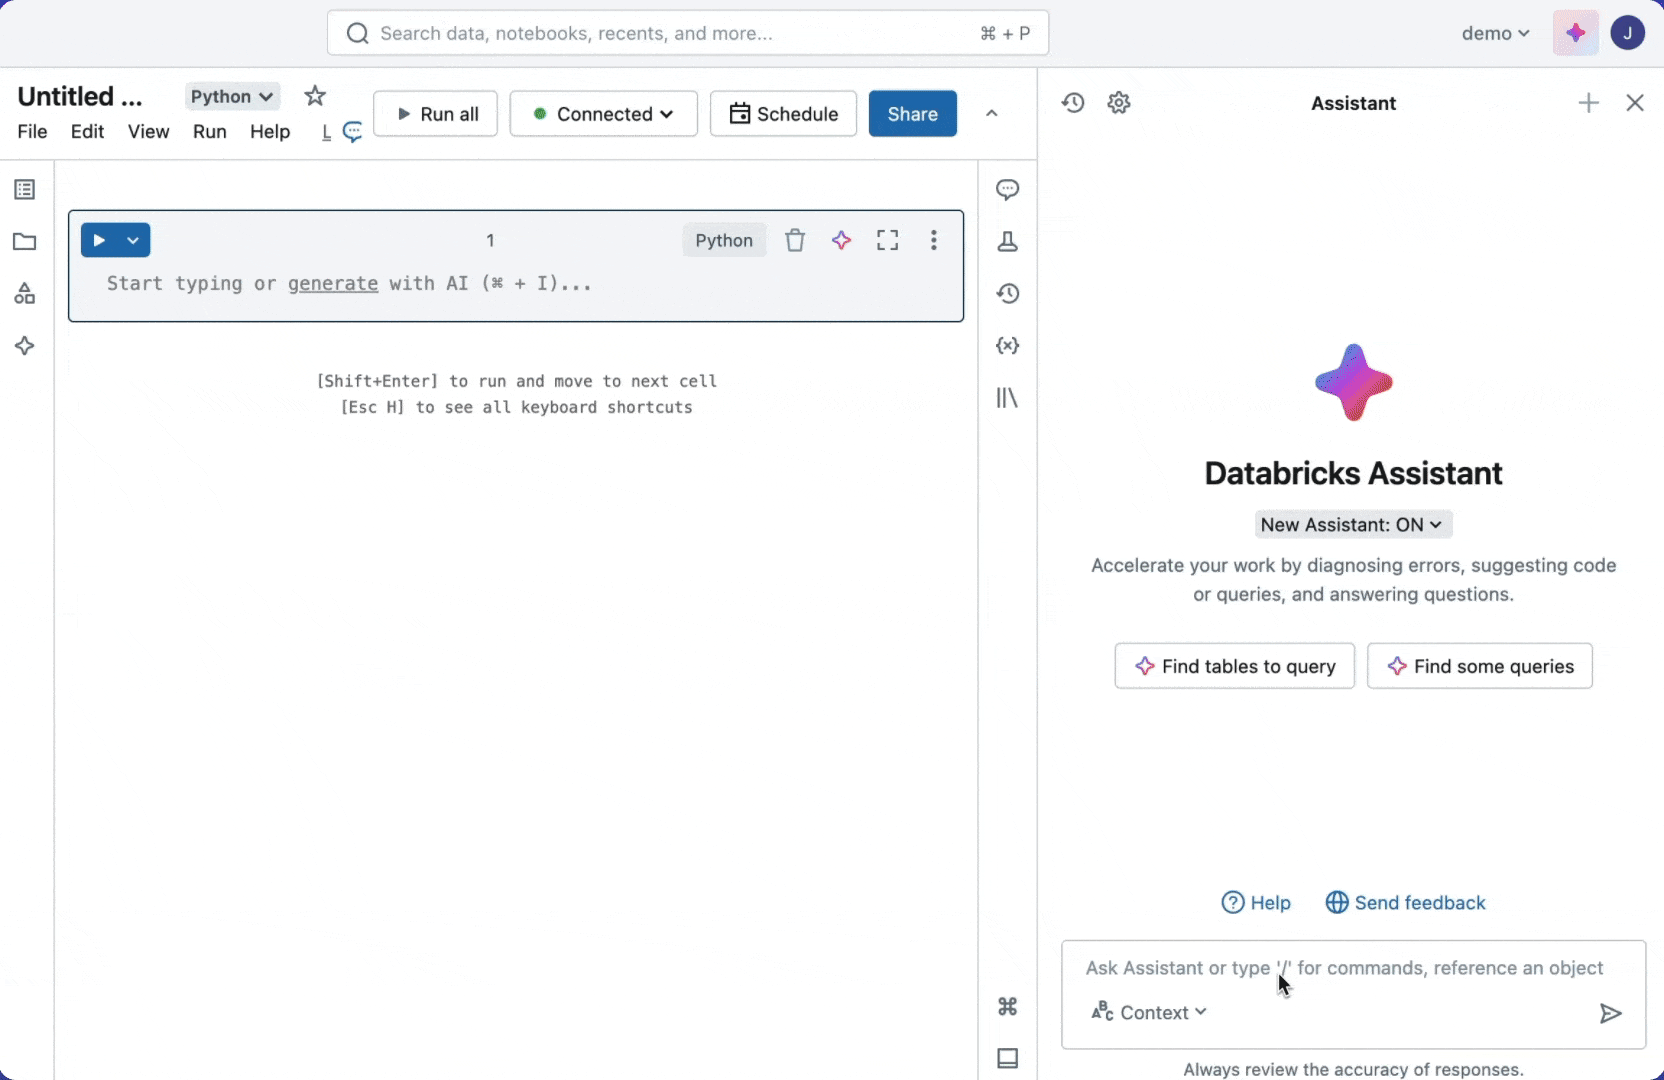The height and width of the screenshot is (1080, 1664).
Task: Open the libraries icon in right rail
Action: (x=1008, y=398)
